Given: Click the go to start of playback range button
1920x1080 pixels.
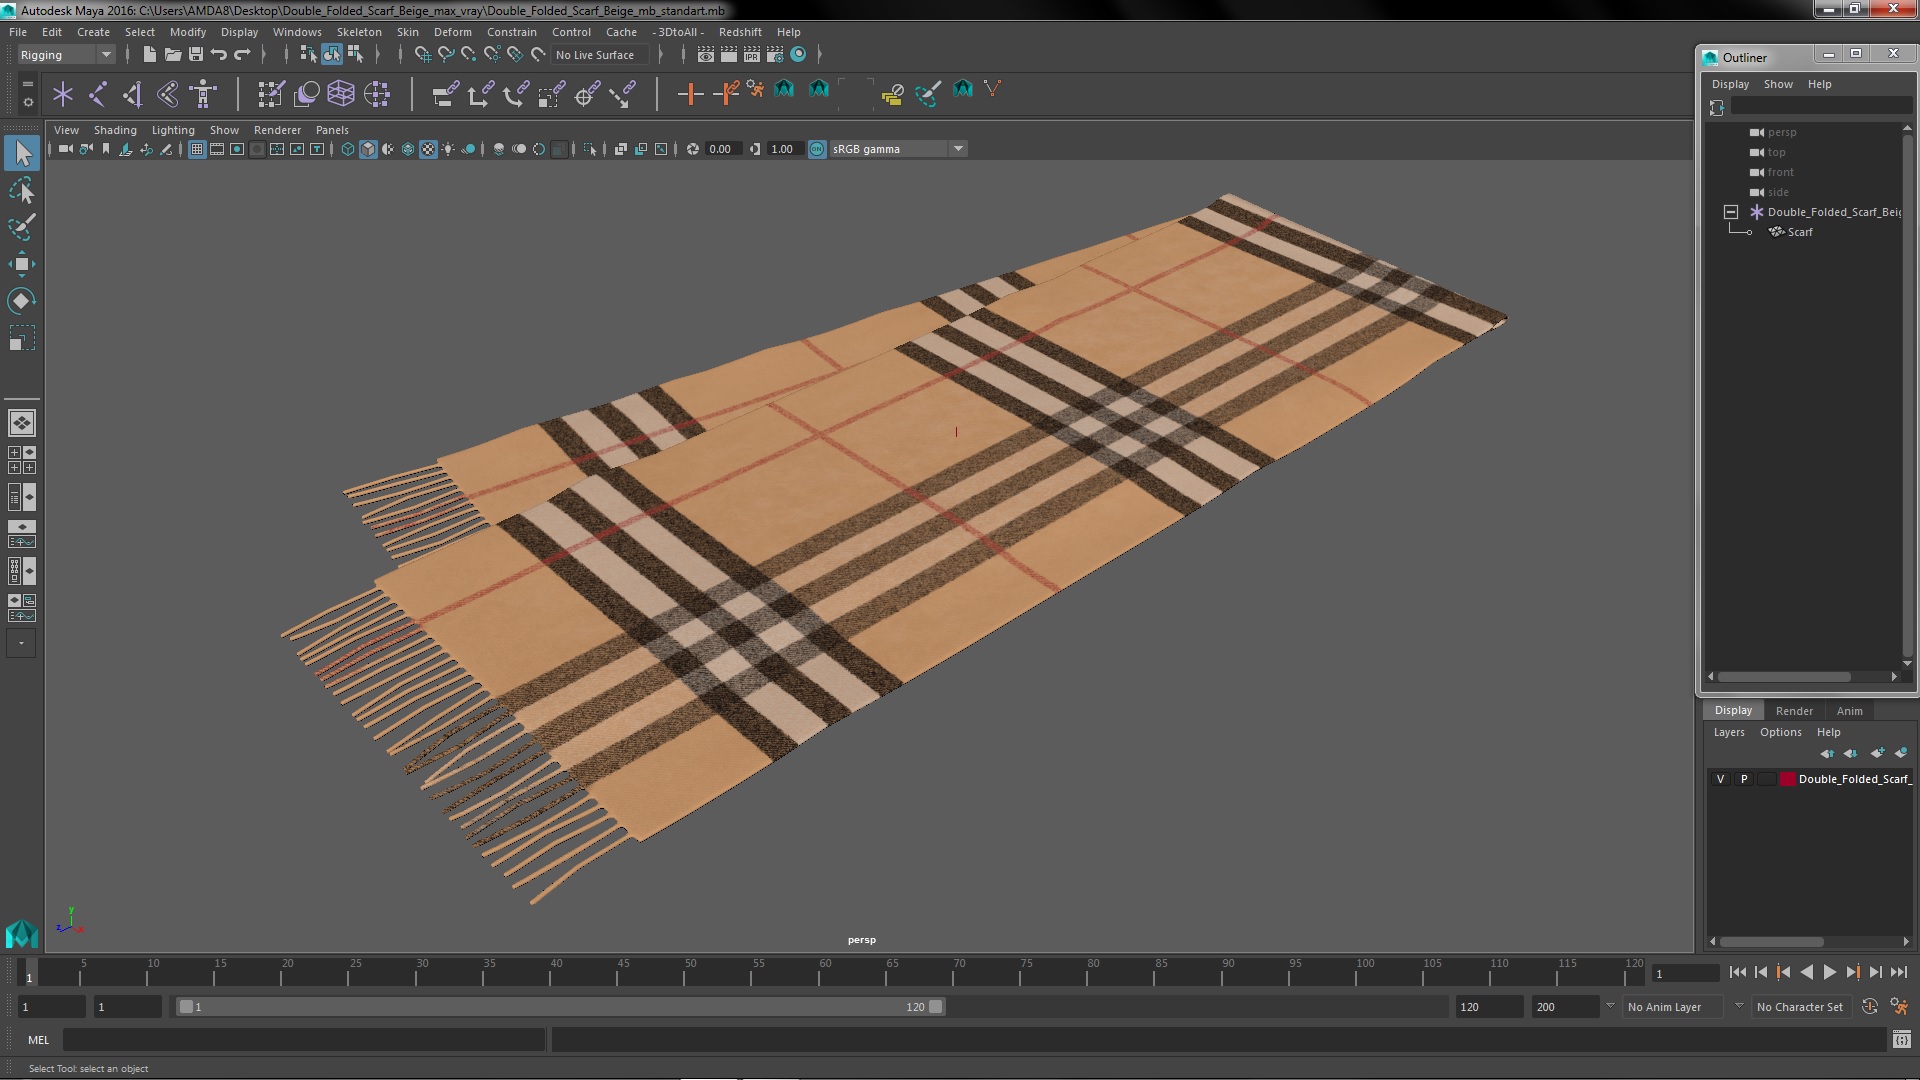Looking at the screenshot, I should (1737, 972).
